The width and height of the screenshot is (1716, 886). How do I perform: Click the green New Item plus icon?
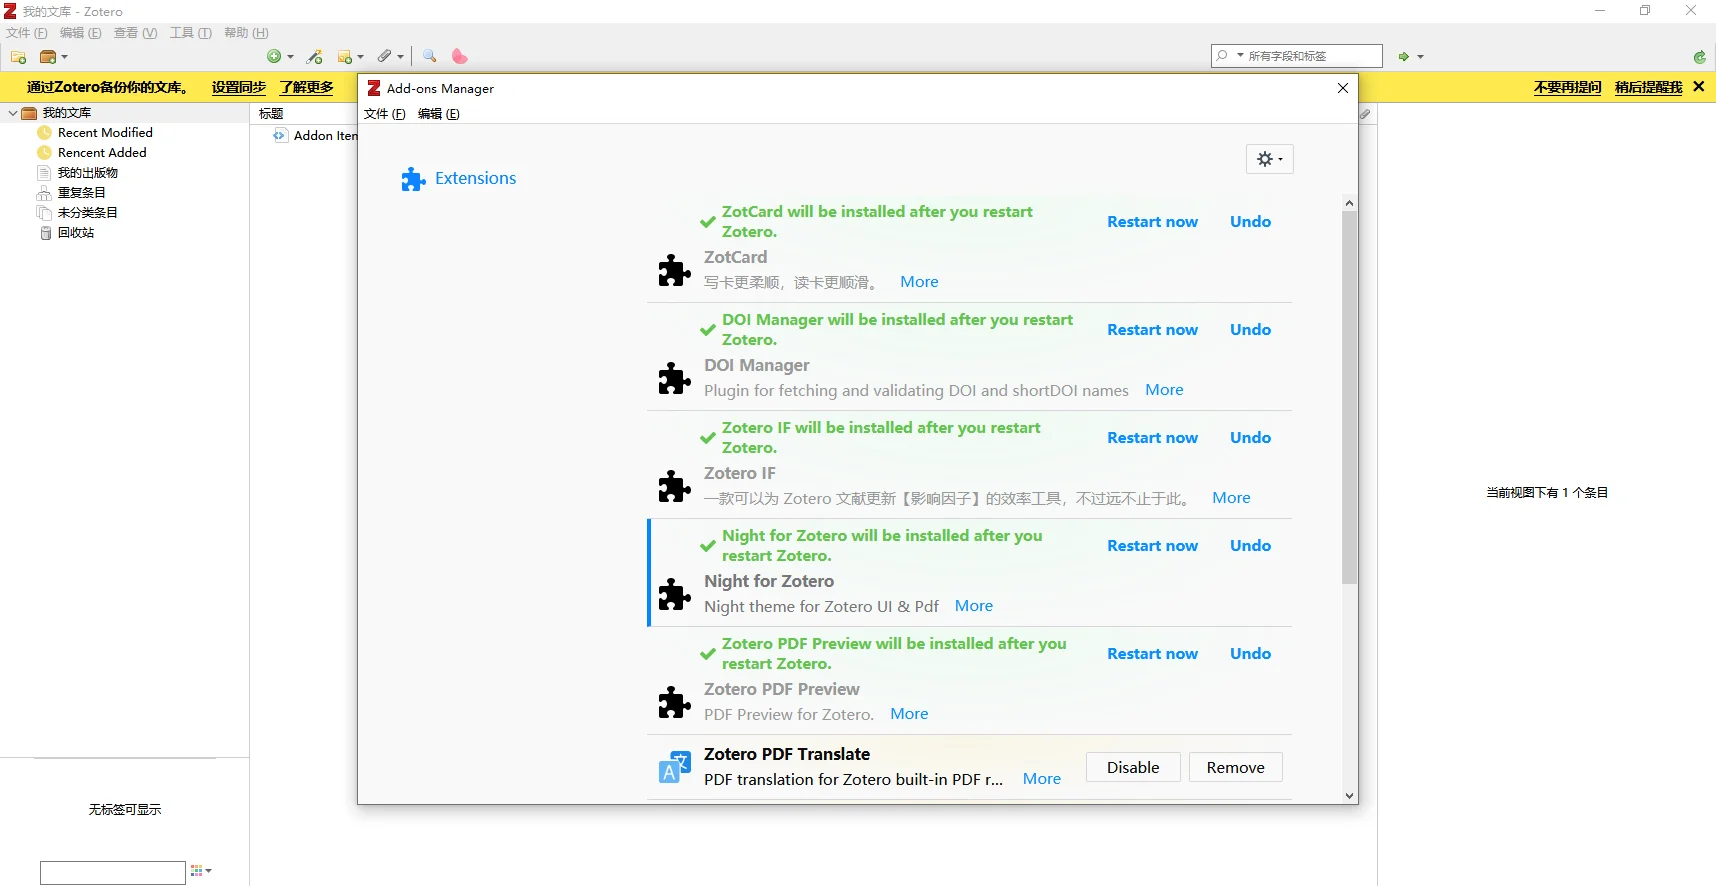[x=274, y=57]
